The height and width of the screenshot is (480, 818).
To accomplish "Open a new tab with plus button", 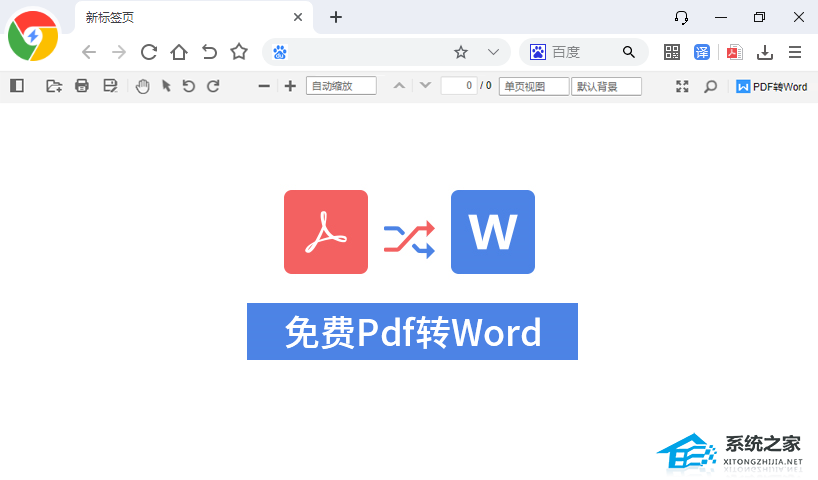I will [x=336, y=17].
